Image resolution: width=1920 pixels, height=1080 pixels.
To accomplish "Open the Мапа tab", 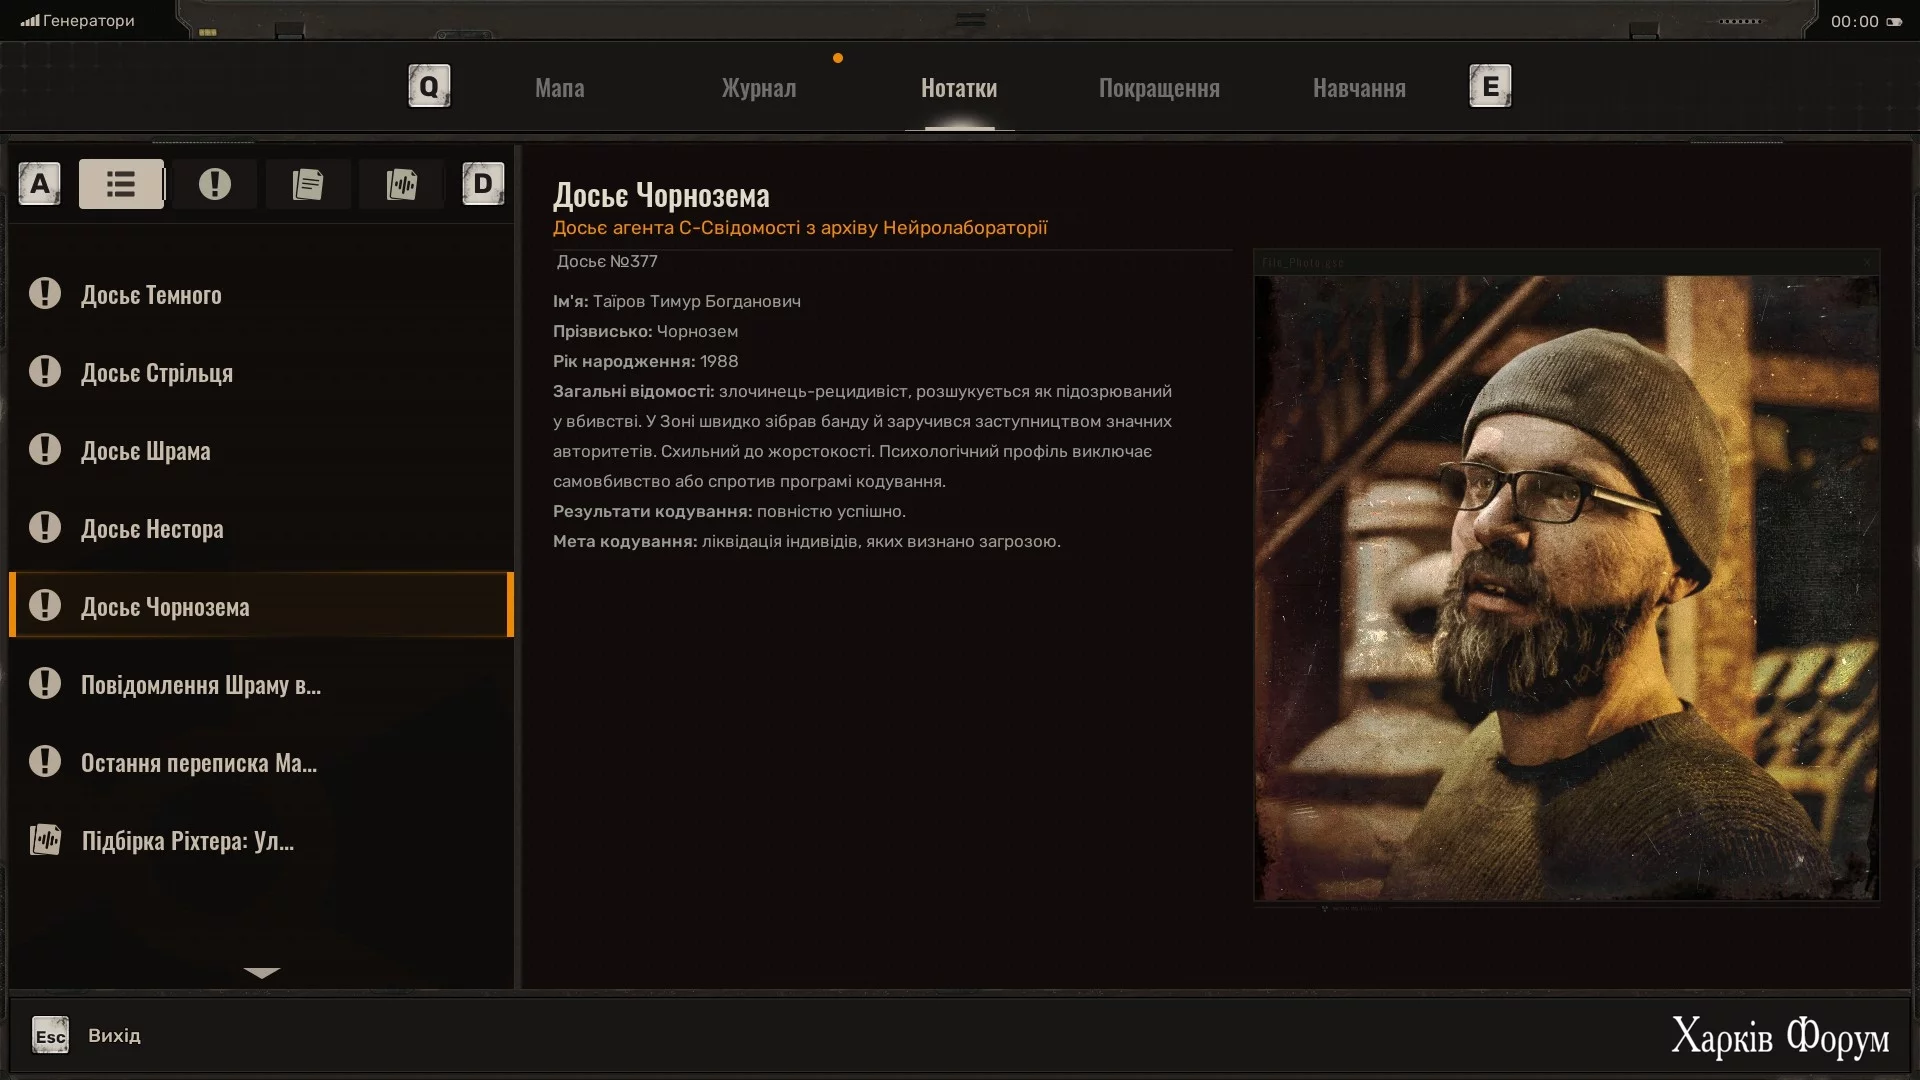I will (x=560, y=88).
